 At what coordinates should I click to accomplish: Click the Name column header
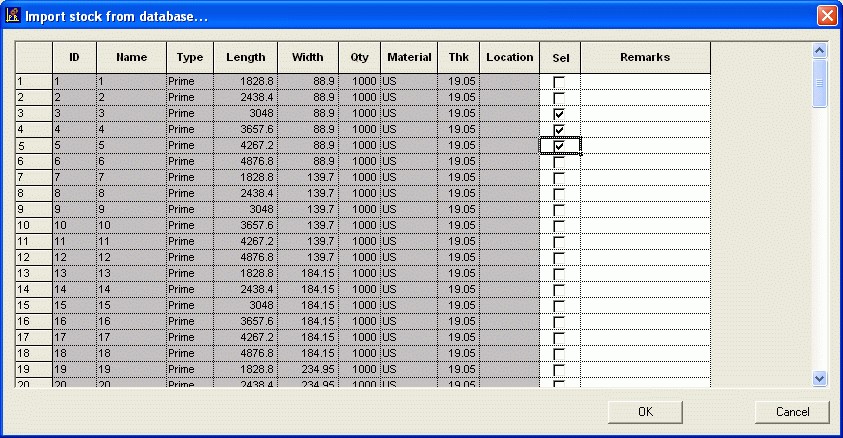131,58
